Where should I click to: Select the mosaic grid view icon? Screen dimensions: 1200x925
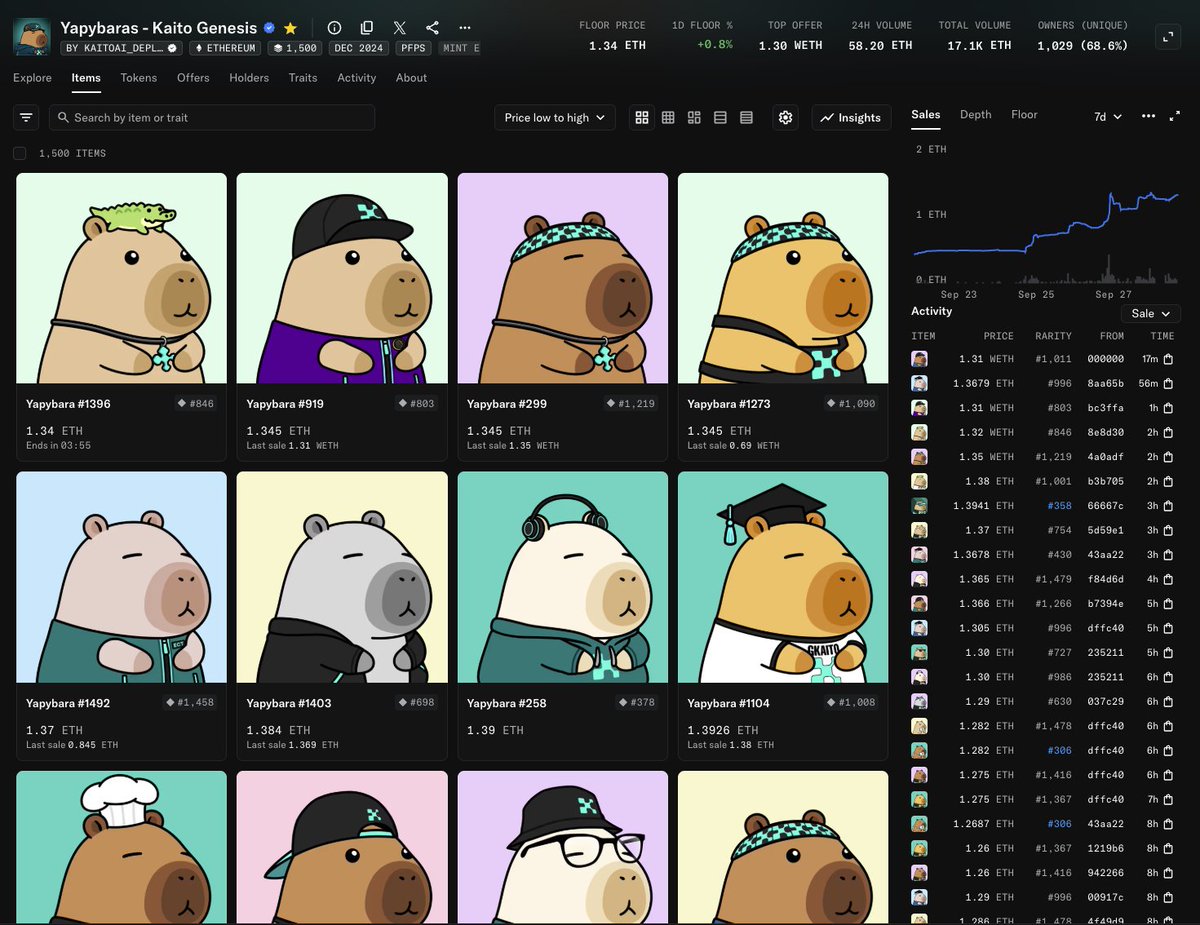(694, 117)
